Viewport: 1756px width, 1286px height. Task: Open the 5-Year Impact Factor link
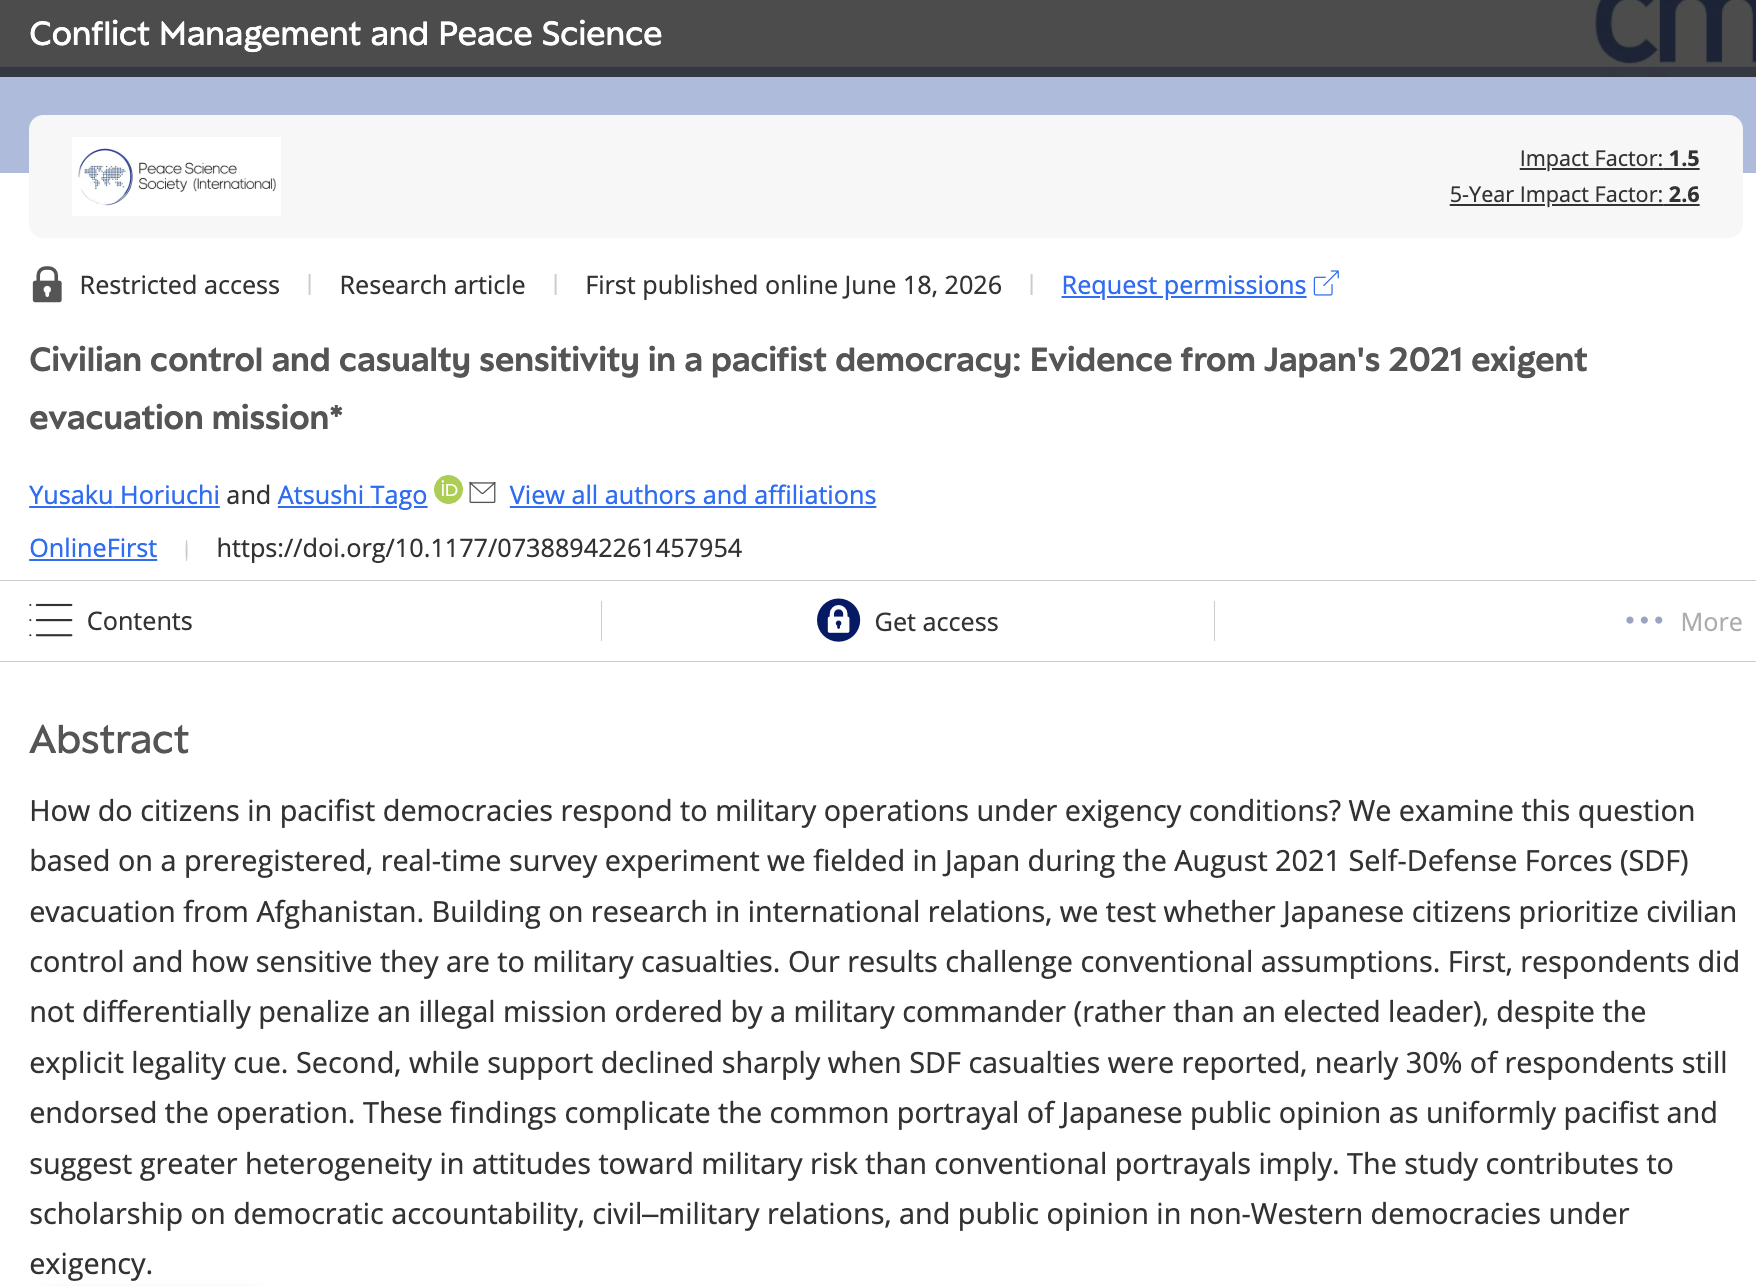(x=1574, y=194)
